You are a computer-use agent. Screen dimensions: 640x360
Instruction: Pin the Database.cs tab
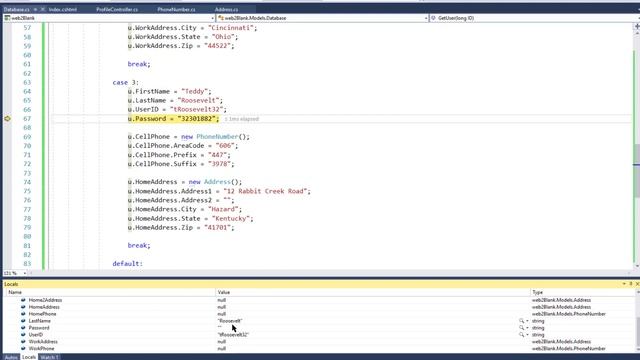[x=36, y=9]
